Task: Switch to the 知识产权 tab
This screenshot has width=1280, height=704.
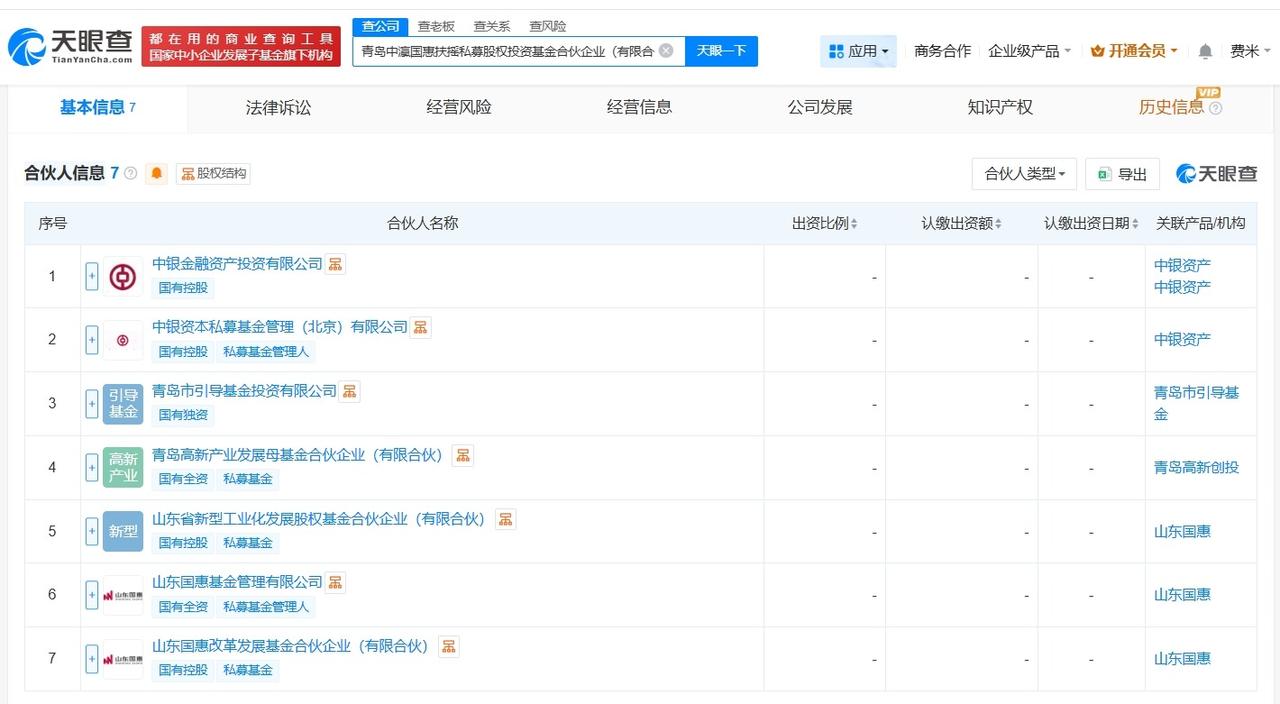Action: click(x=1000, y=108)
